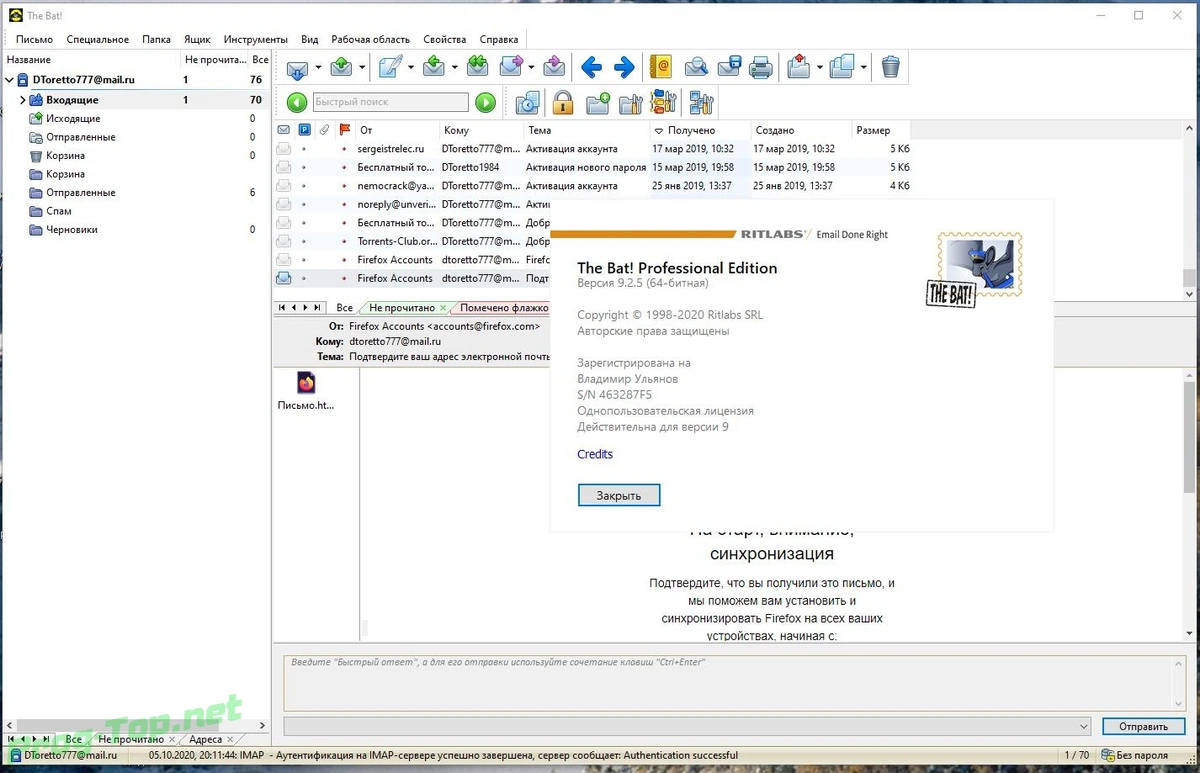Delete message with the trash bin icon
The width and height of the screenshot is (1200, 773).
891,68
